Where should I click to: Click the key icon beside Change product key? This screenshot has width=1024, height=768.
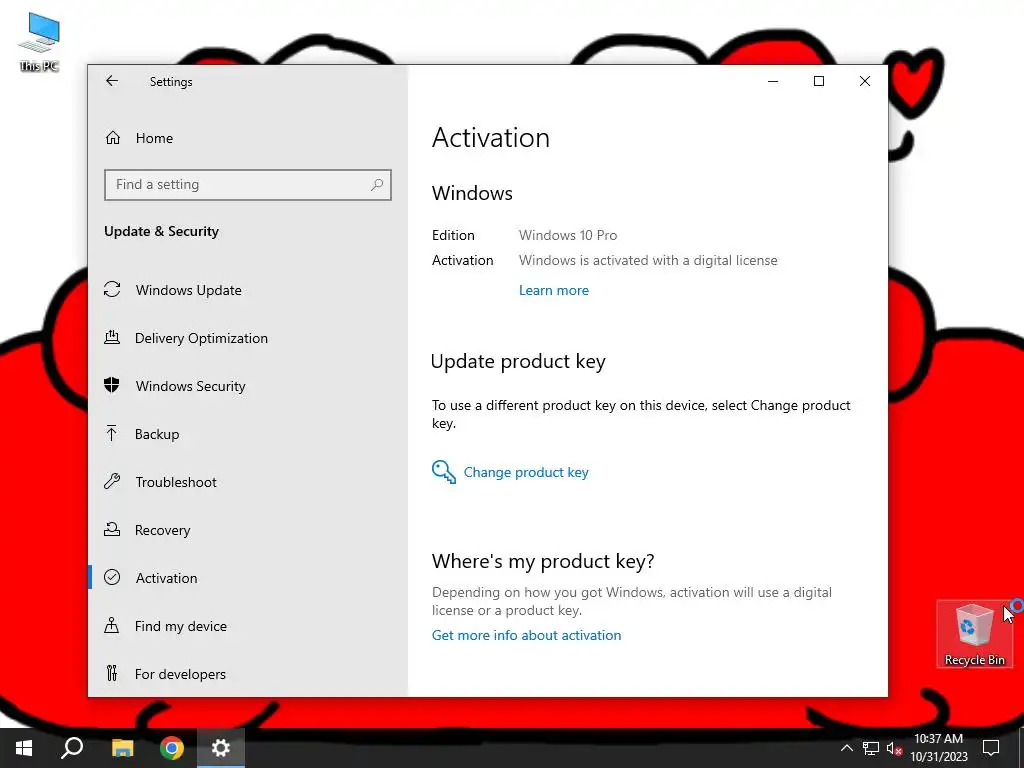point(443,472)
